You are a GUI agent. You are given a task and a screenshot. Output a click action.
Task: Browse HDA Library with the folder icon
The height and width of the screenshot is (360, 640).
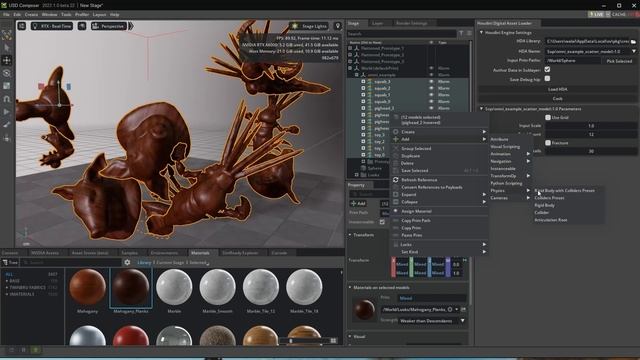633,42
